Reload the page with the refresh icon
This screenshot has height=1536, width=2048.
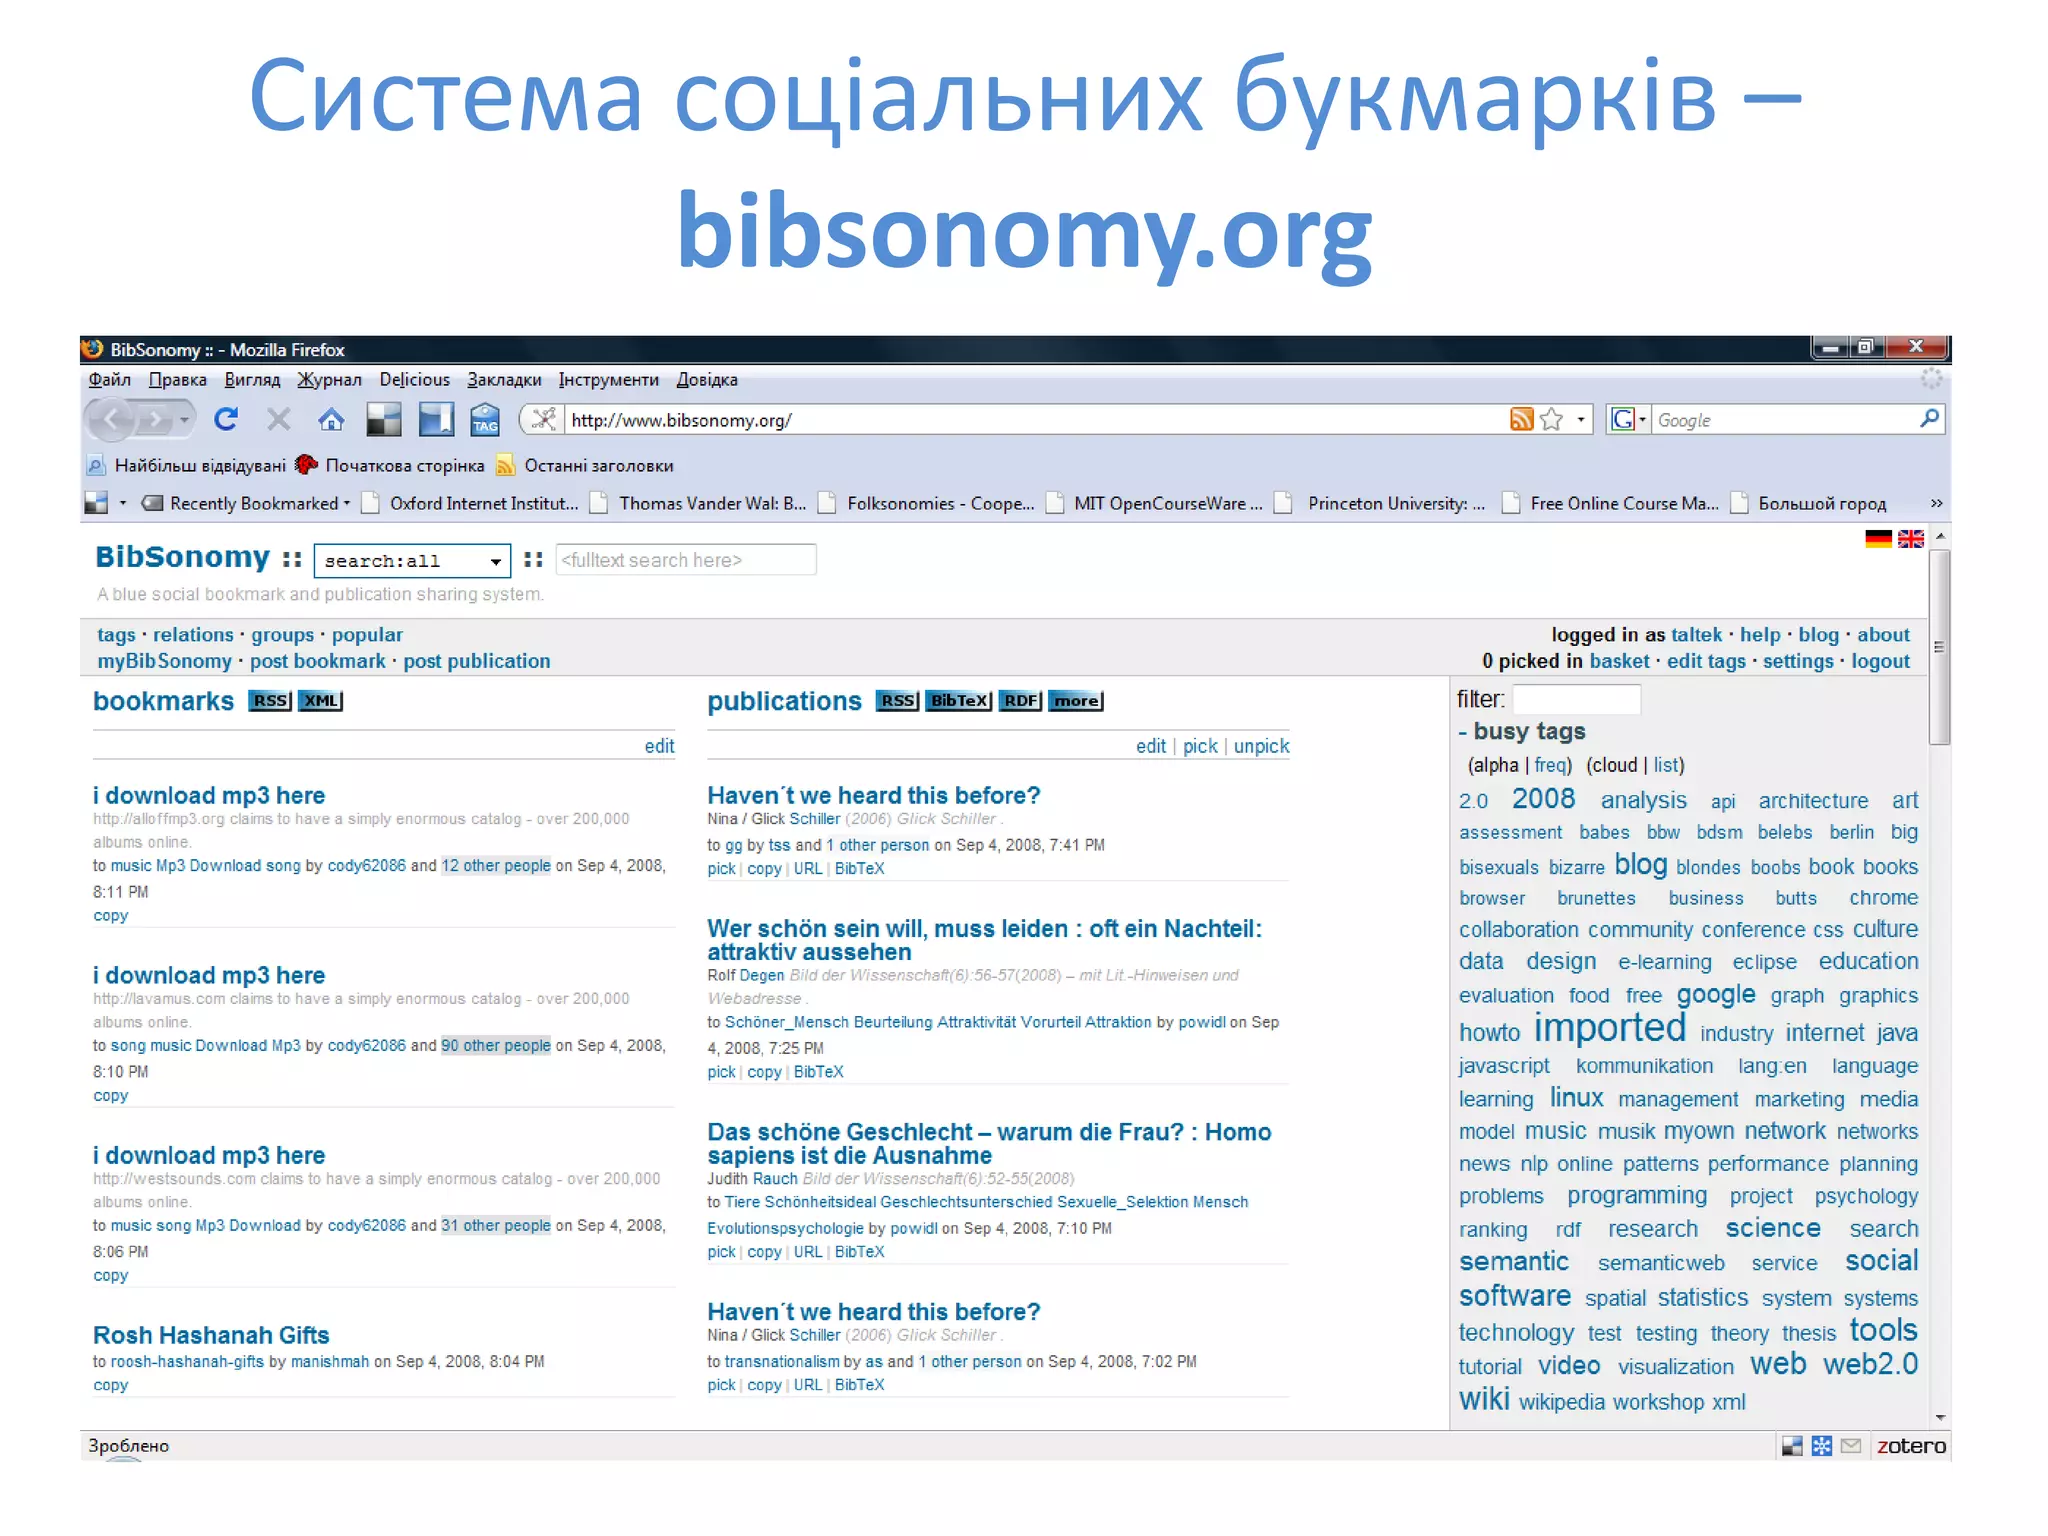[226, 419]
